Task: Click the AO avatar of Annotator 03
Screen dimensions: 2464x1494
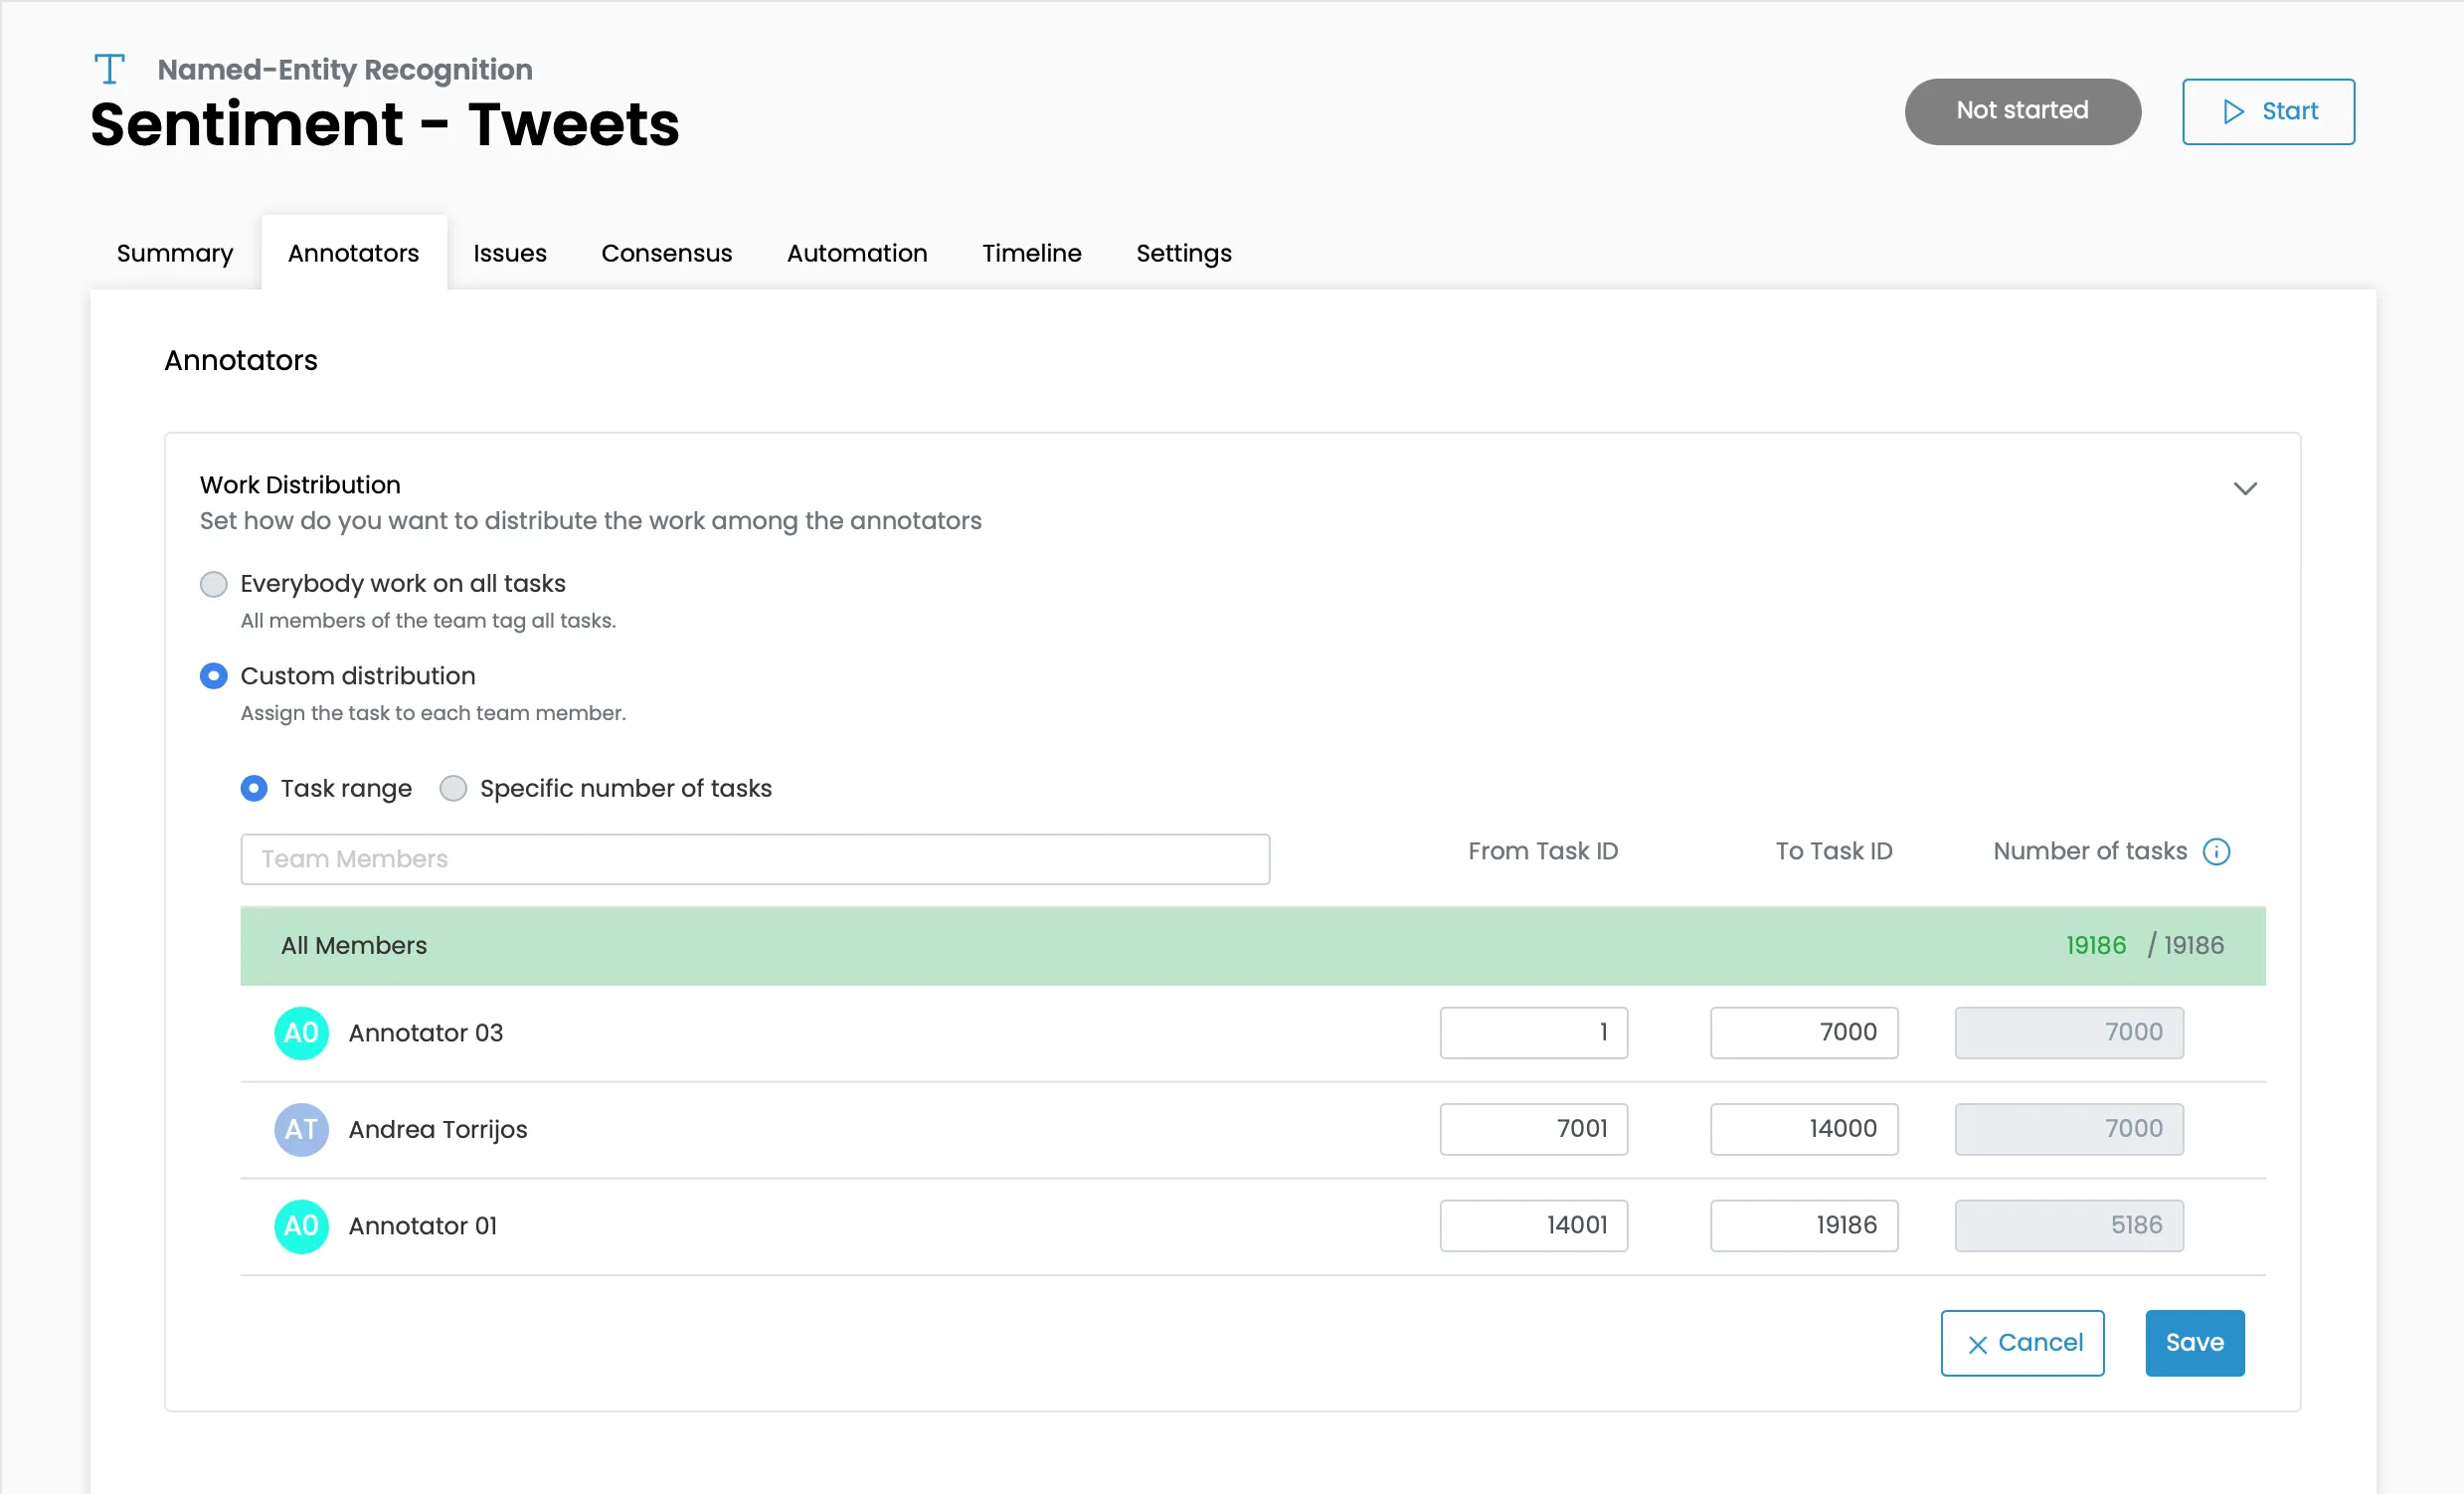Action: pos(301,1033)
